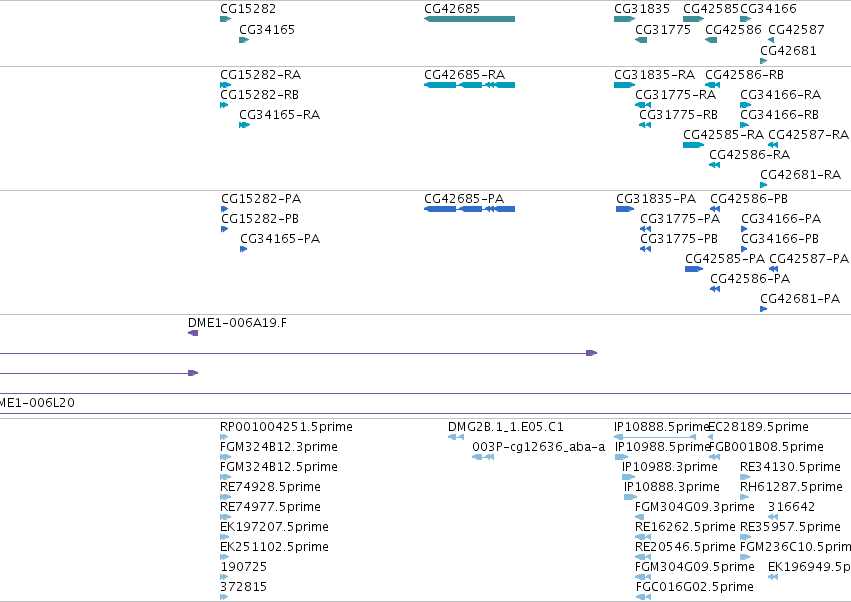Select EST RE20546.5prime
Viewport: 851px width, 602px height.
point(685,547)
